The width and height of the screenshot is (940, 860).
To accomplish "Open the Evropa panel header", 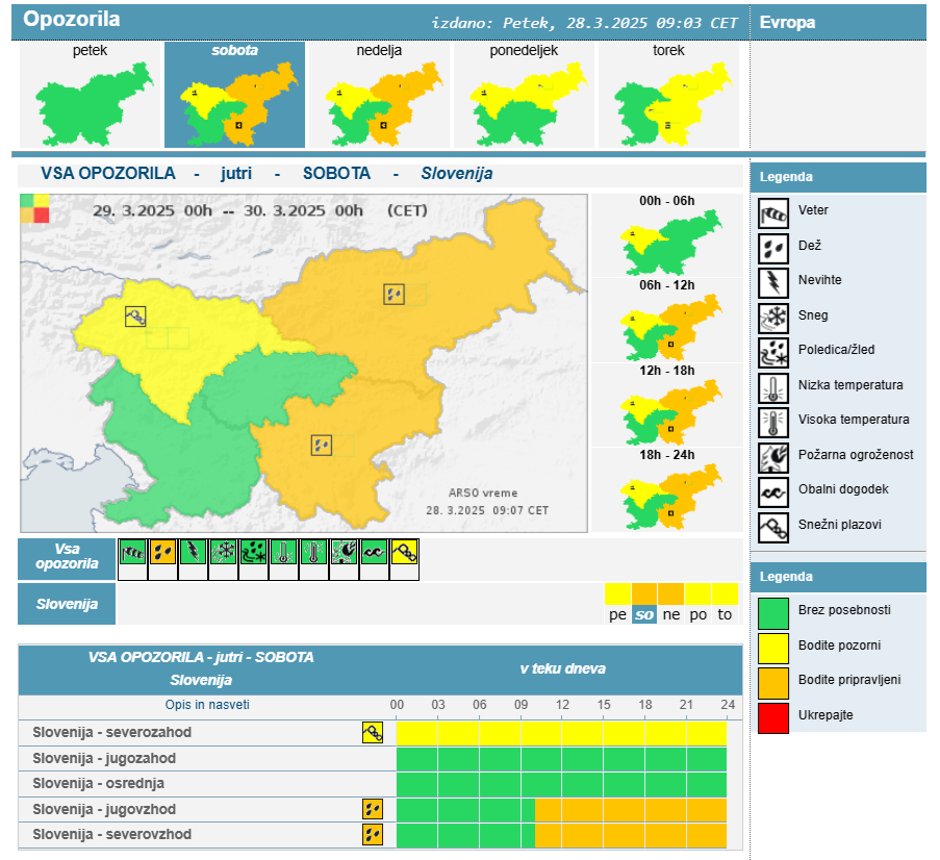I will (x=788, y=22).
